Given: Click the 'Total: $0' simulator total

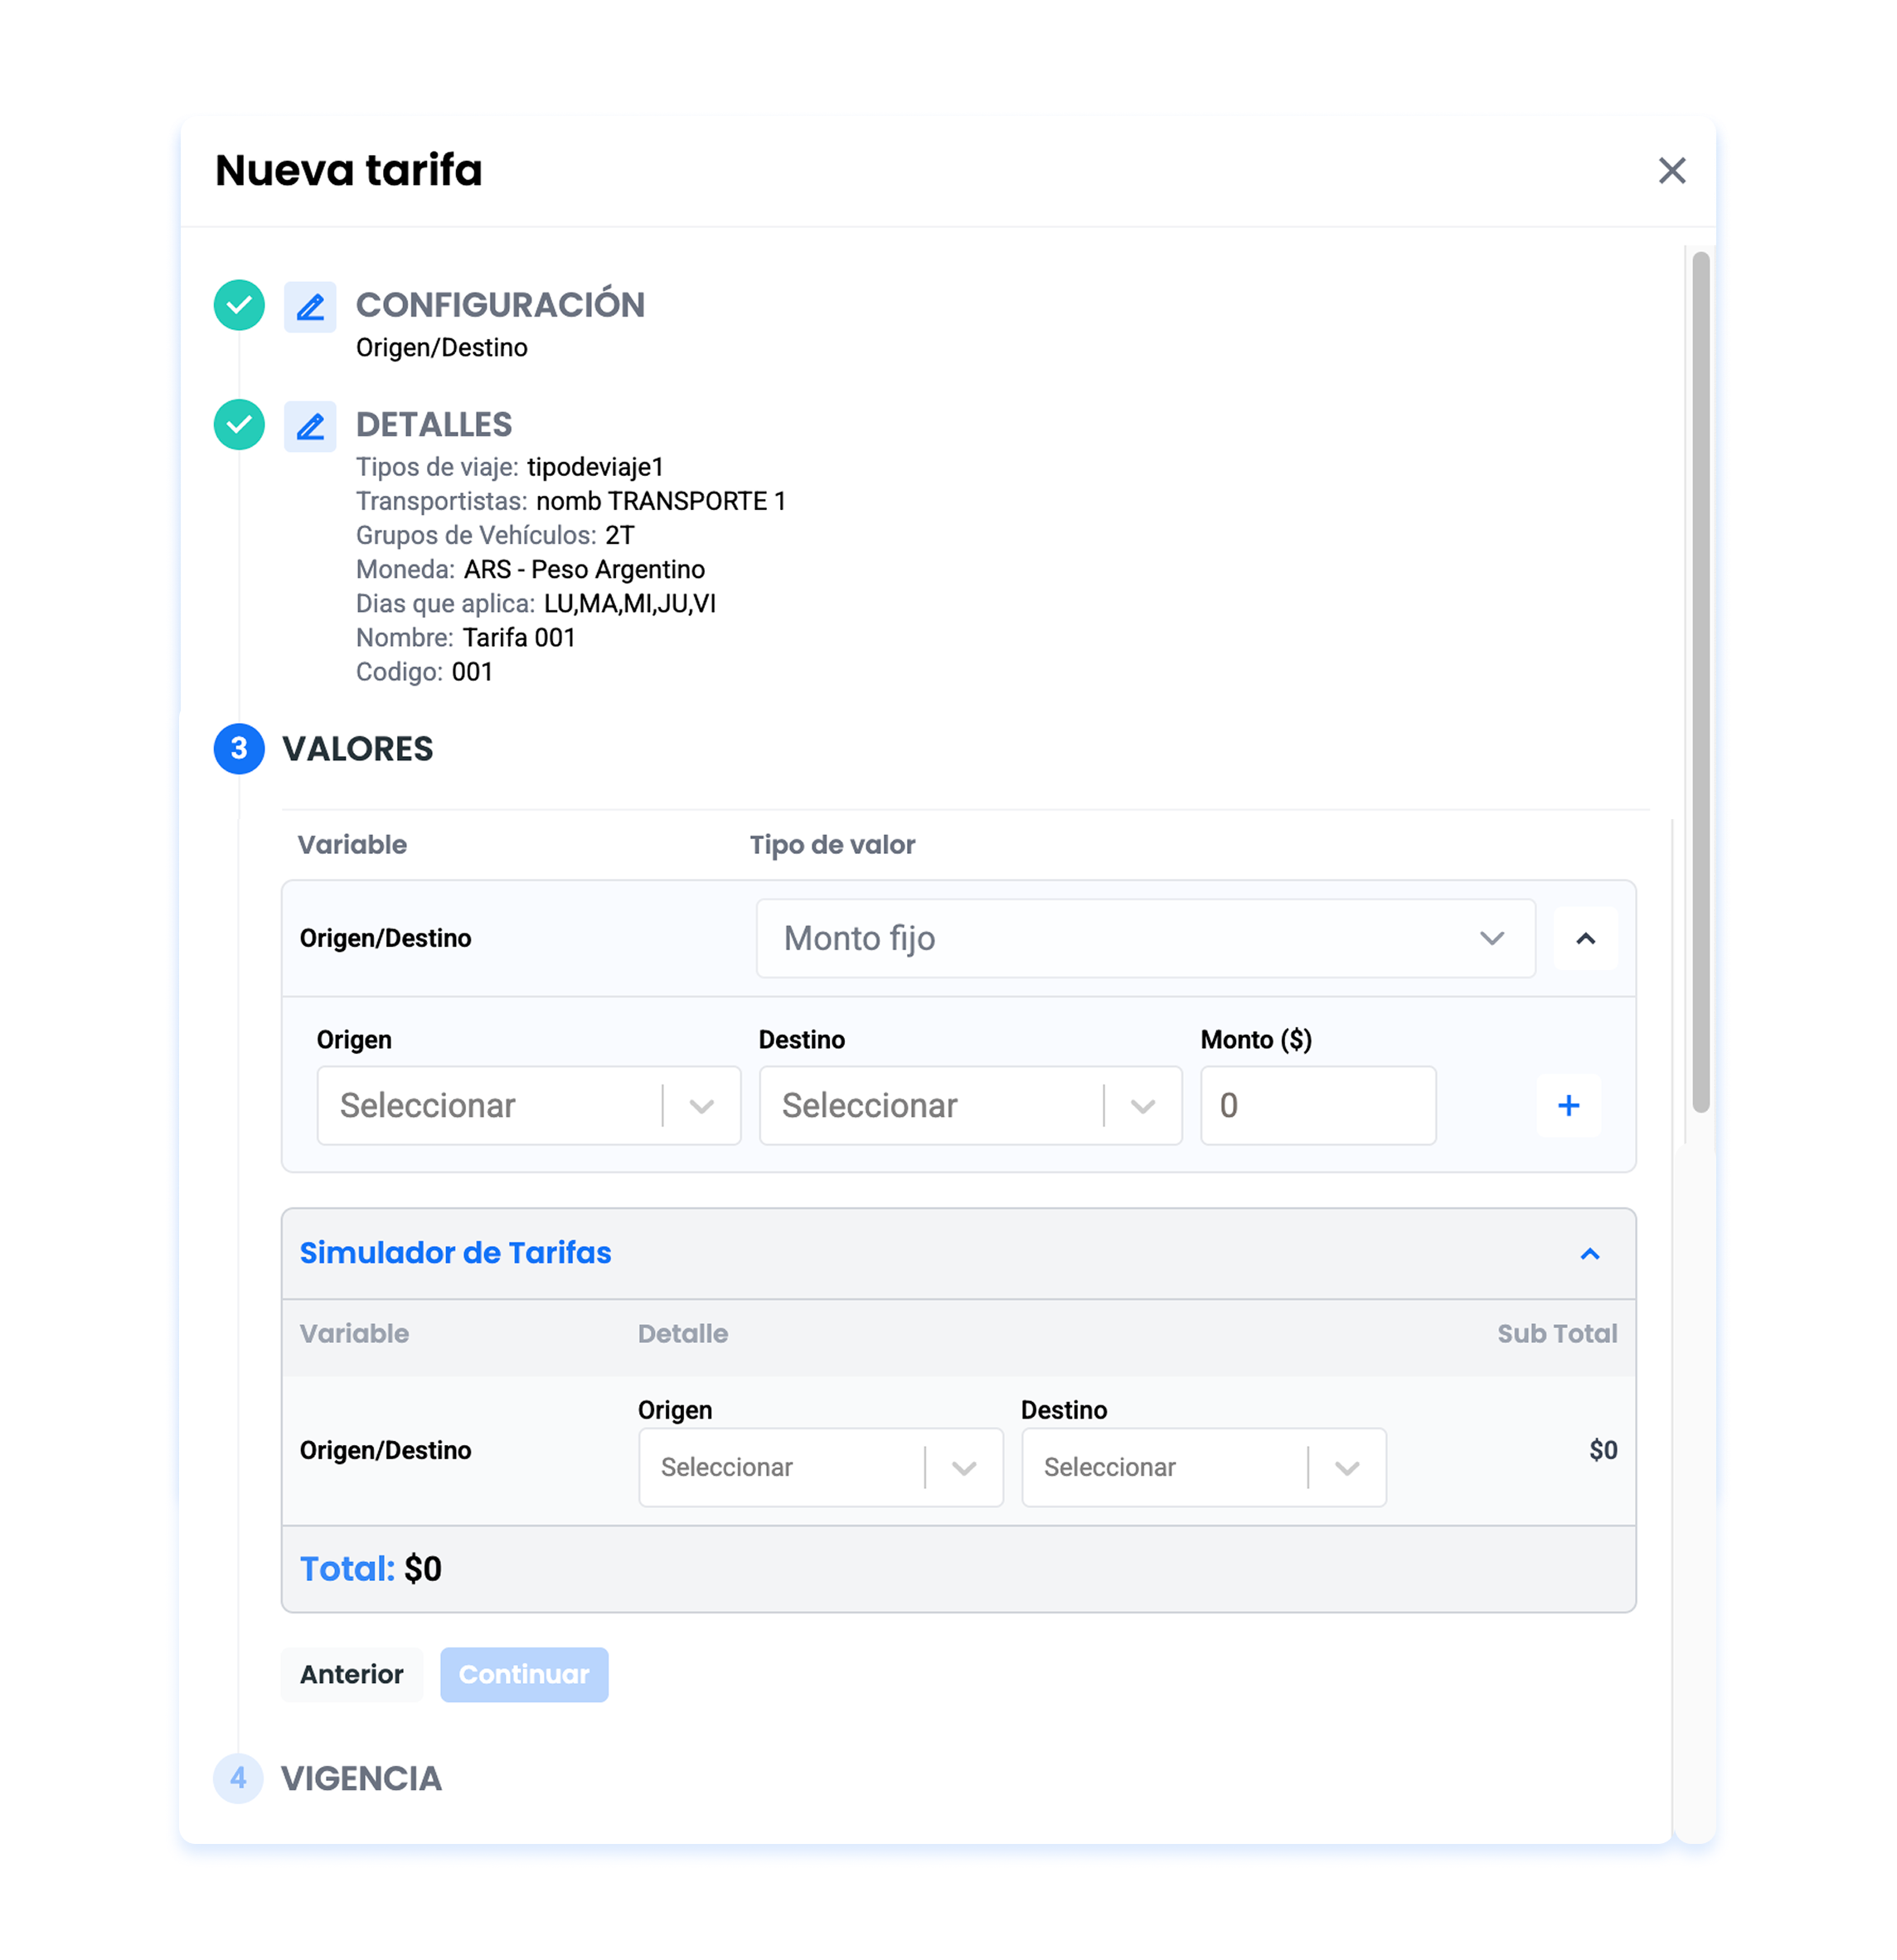Looking at the screenshot, I should pos(370,1568).
